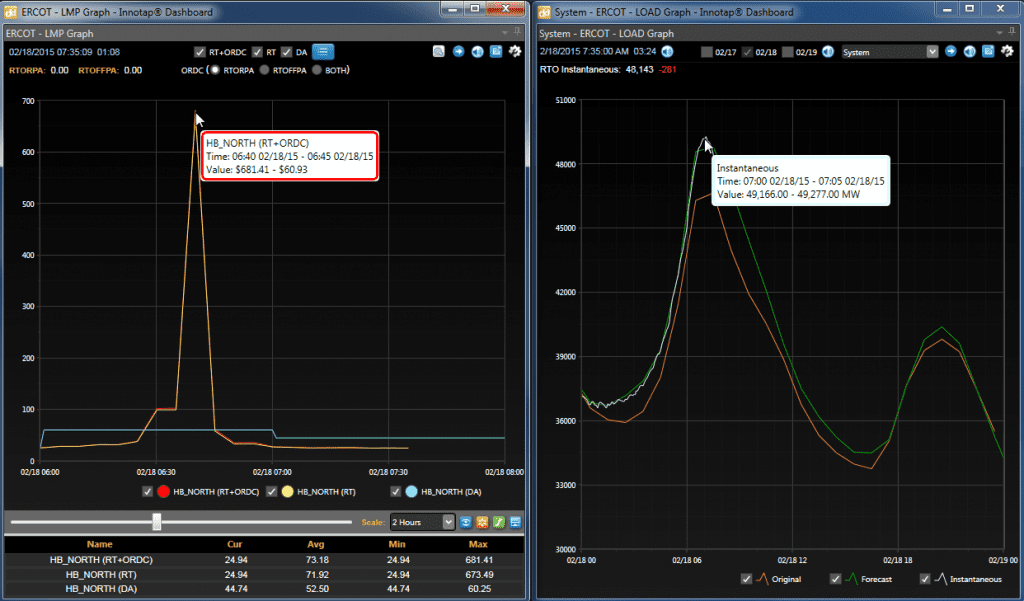Screen dimensions: 1024x601
Task: Uncheck the Instantaneous series checkbox
Action: [925, 579]
